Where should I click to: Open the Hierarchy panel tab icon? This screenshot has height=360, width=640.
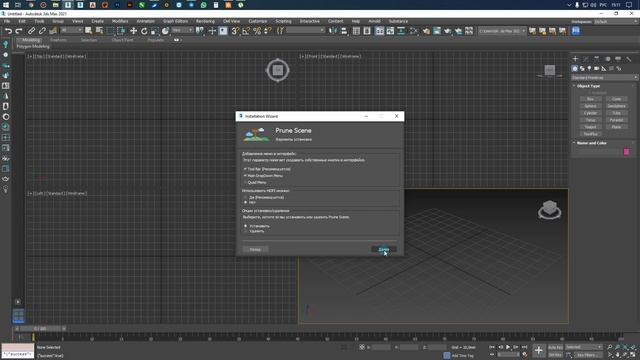pos(596,59)
